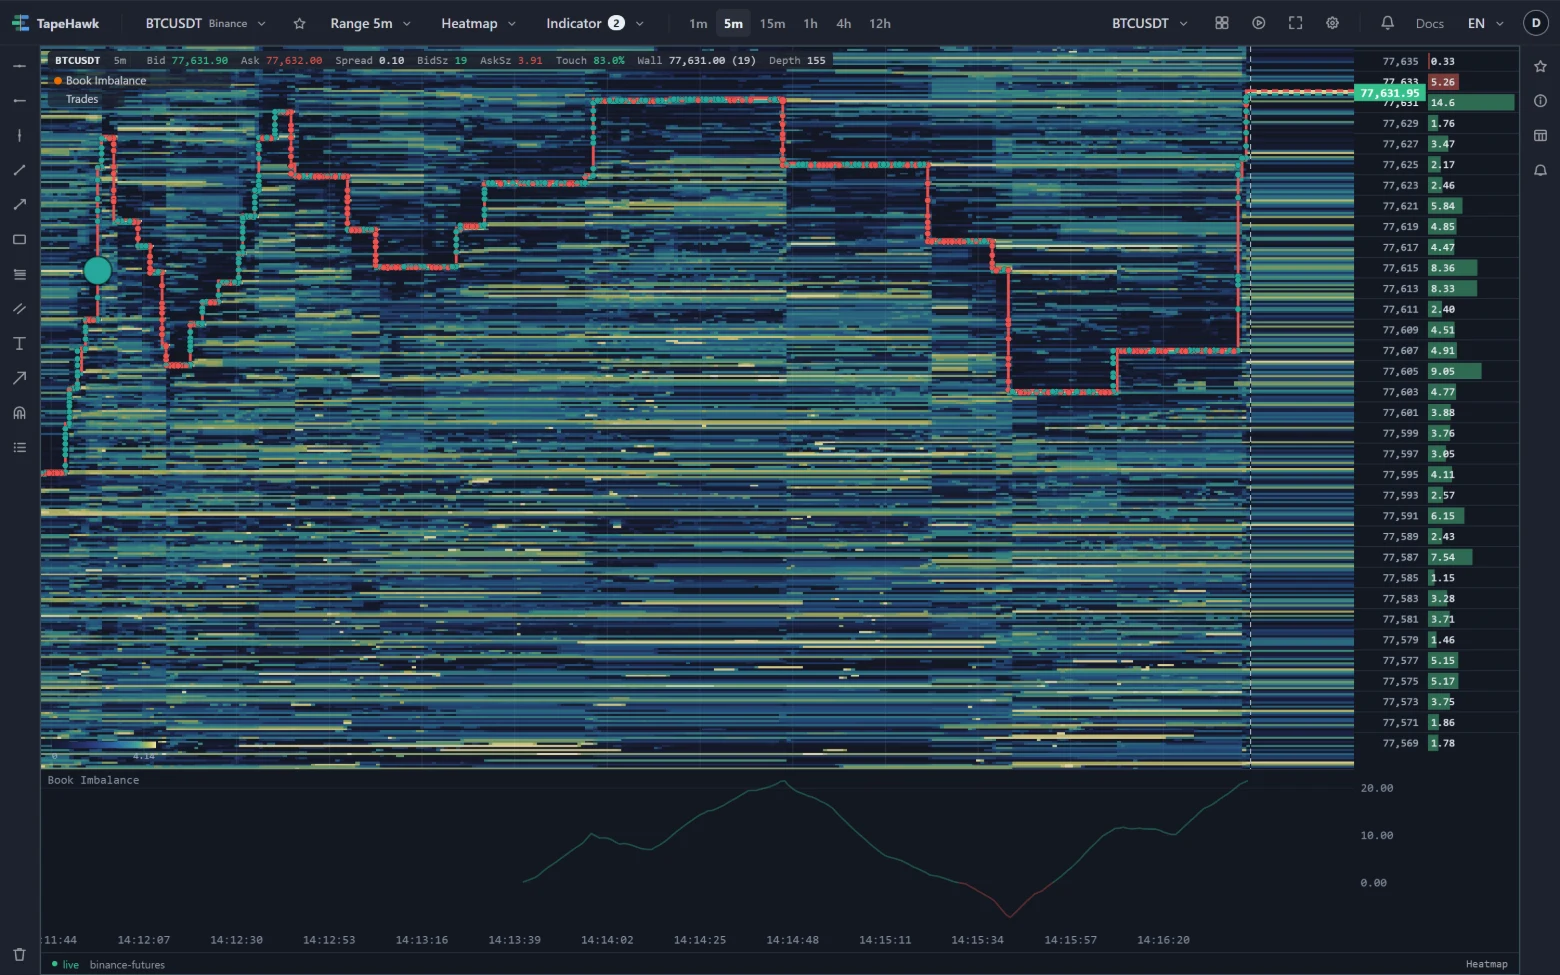Expand the Heatmap chart type dropdown

tap(478, 23)
